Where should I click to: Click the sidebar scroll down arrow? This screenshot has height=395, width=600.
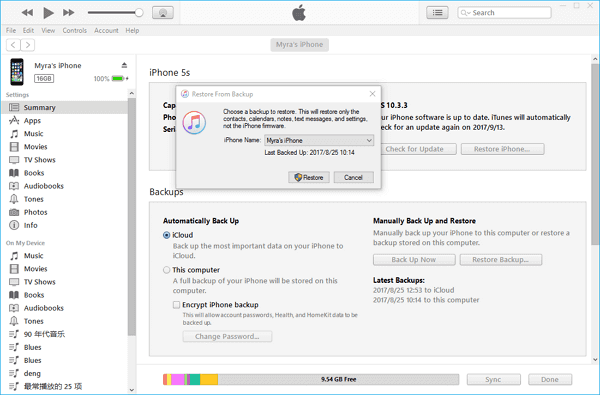tap(132, 390)
